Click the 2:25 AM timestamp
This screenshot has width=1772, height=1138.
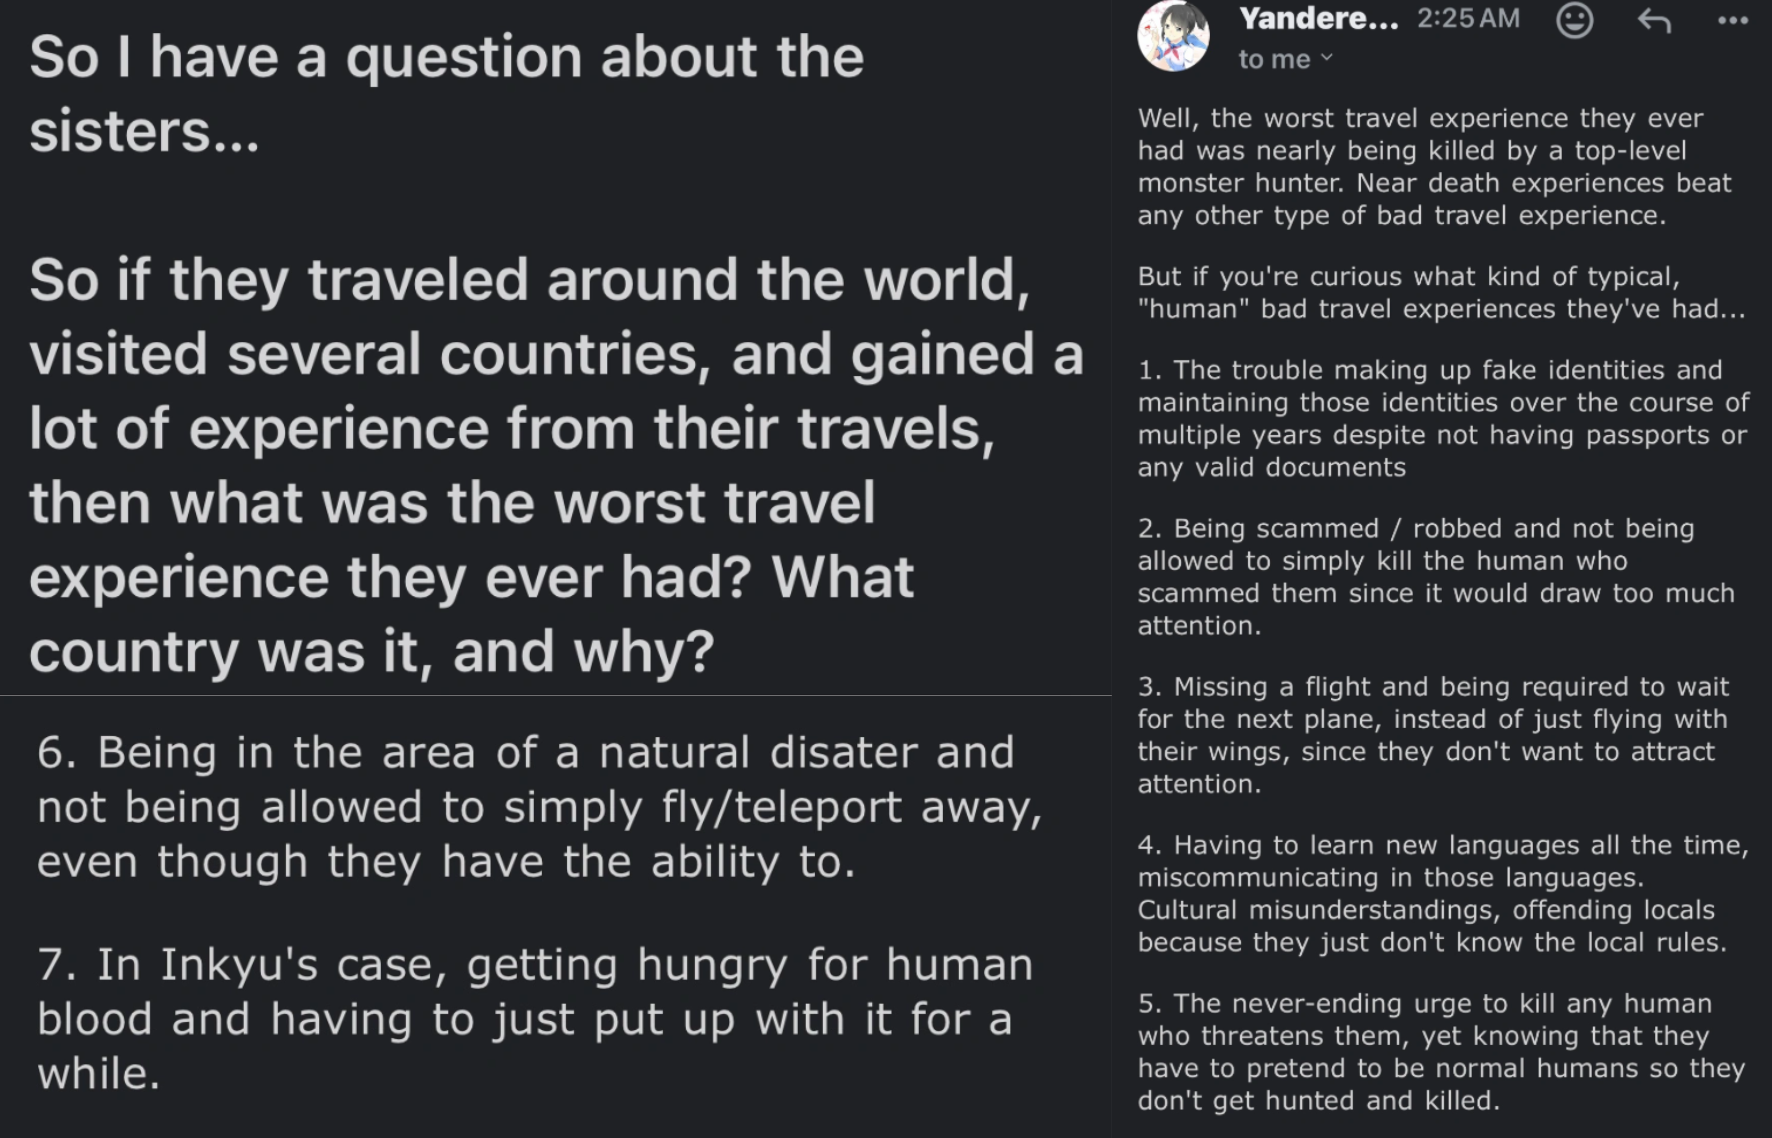point(1468,18)
